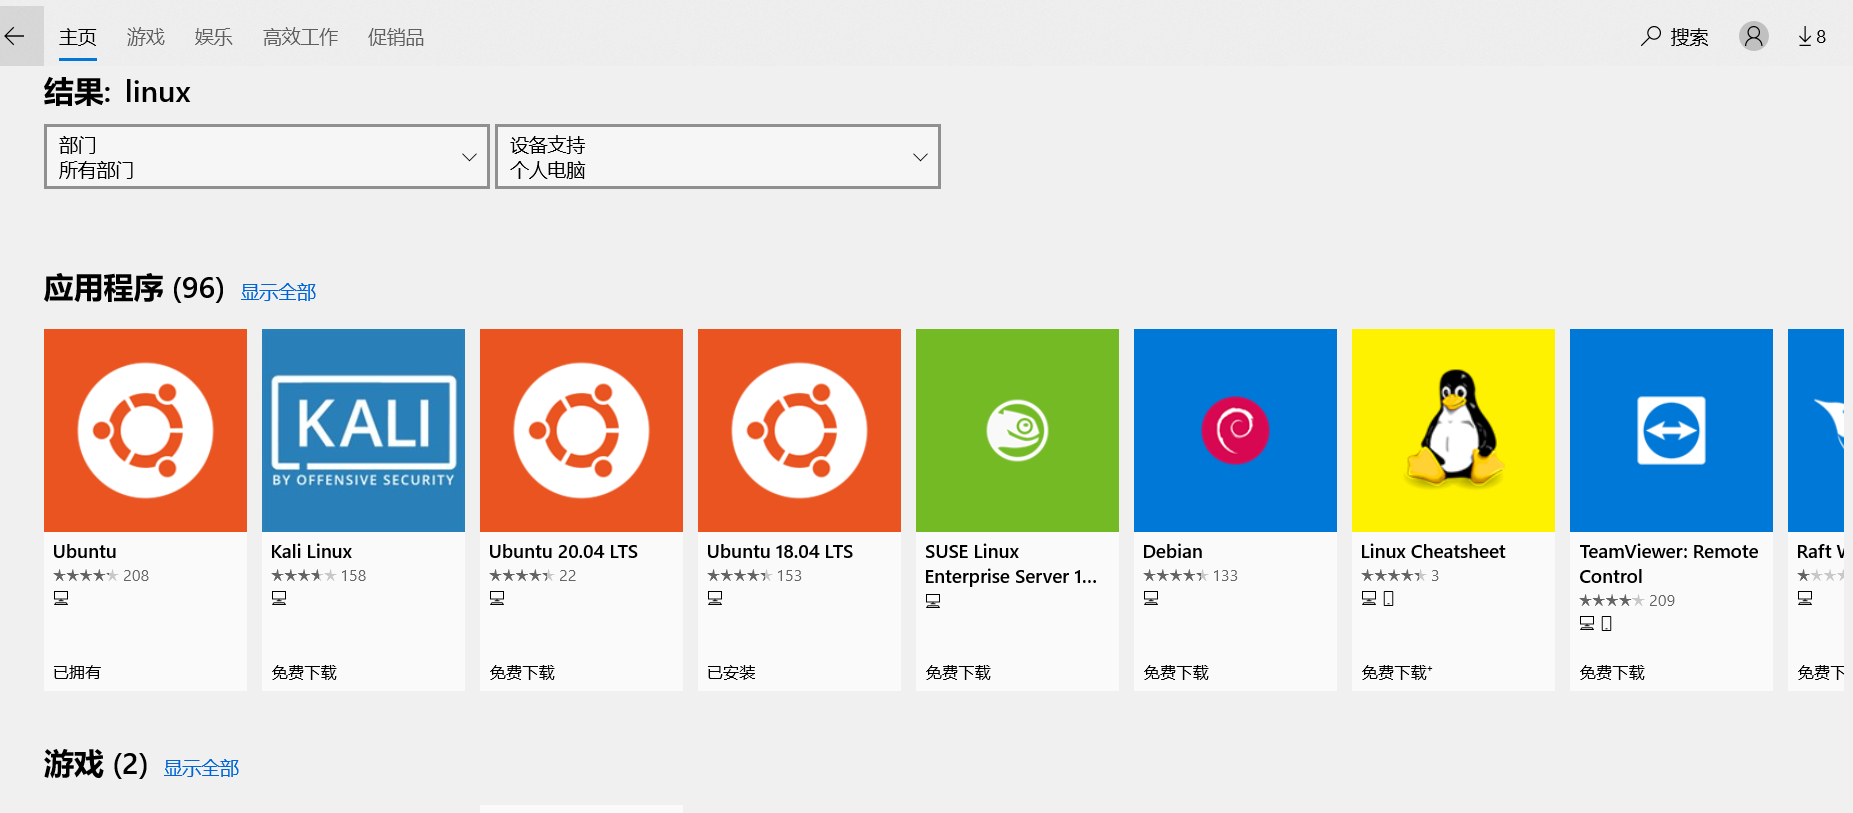
Task: Click the Kali Linux title text
Action: [311, 551]
